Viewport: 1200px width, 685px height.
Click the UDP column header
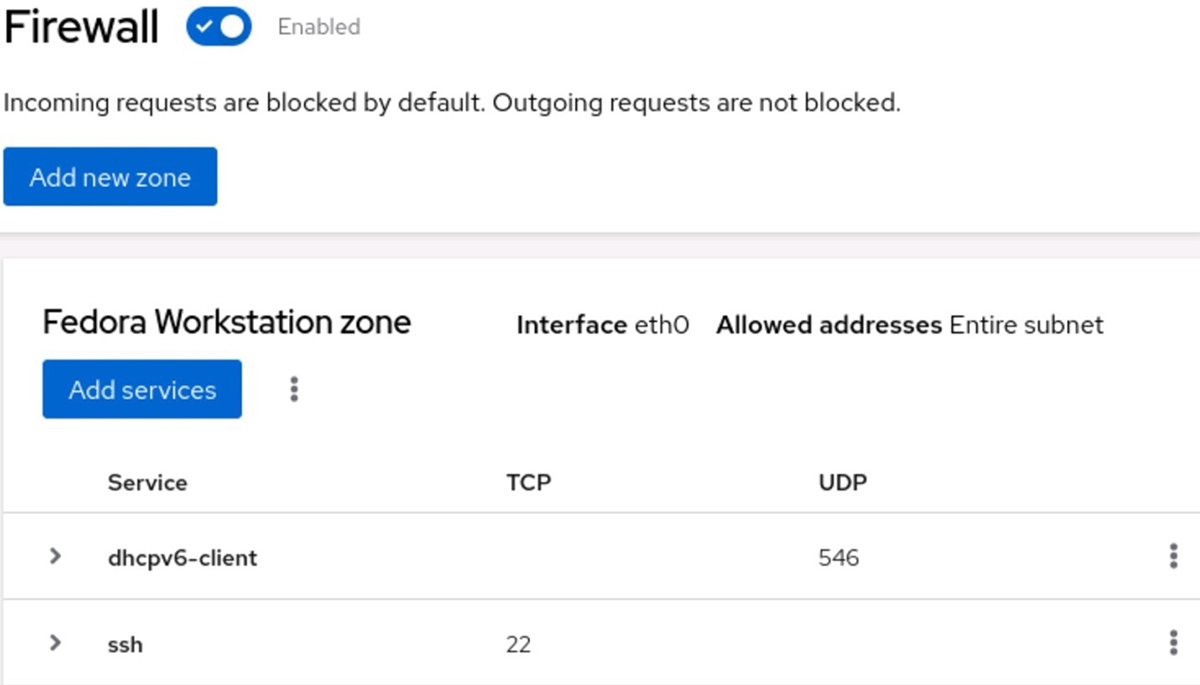pyautogui.click(x=842, y=483)
